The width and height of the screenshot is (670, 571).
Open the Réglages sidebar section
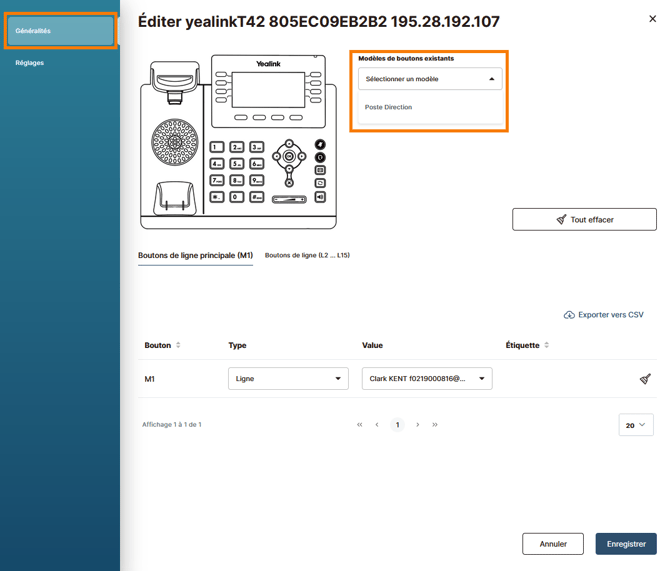click(x=29, y=63)
